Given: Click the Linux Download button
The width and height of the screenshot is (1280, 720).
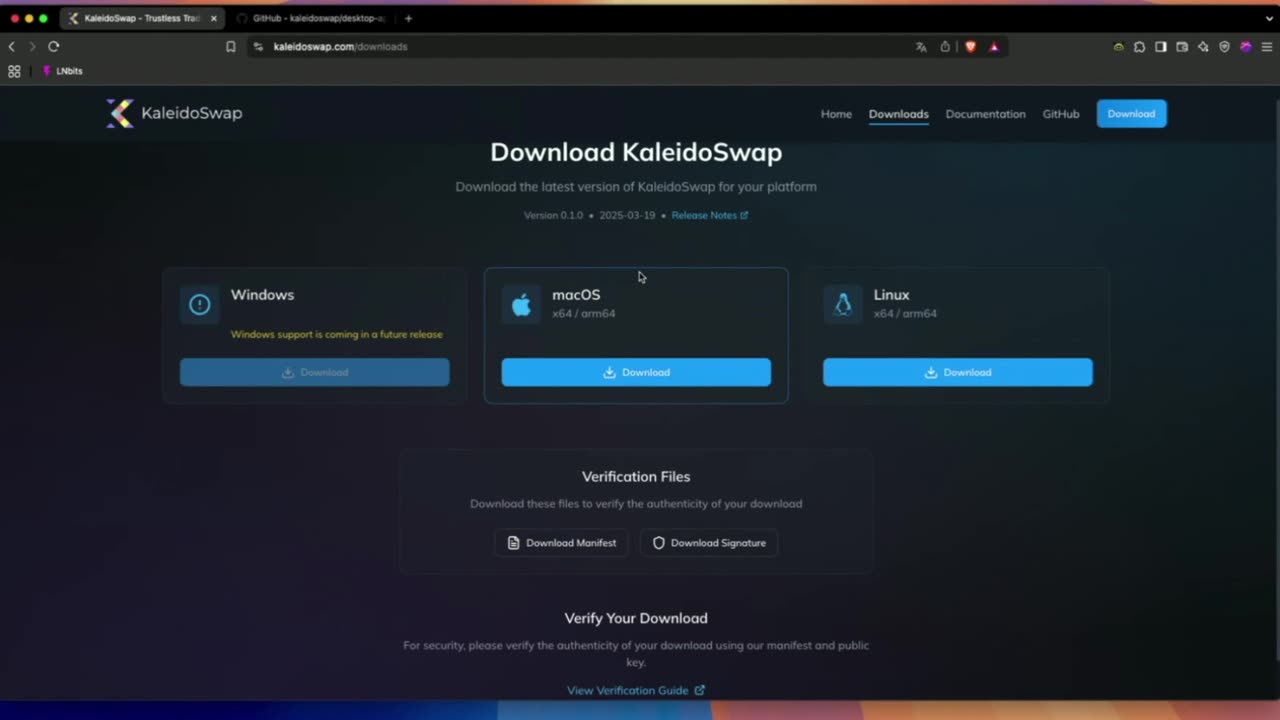Looking at the screenshot, I should click(957, 372).
